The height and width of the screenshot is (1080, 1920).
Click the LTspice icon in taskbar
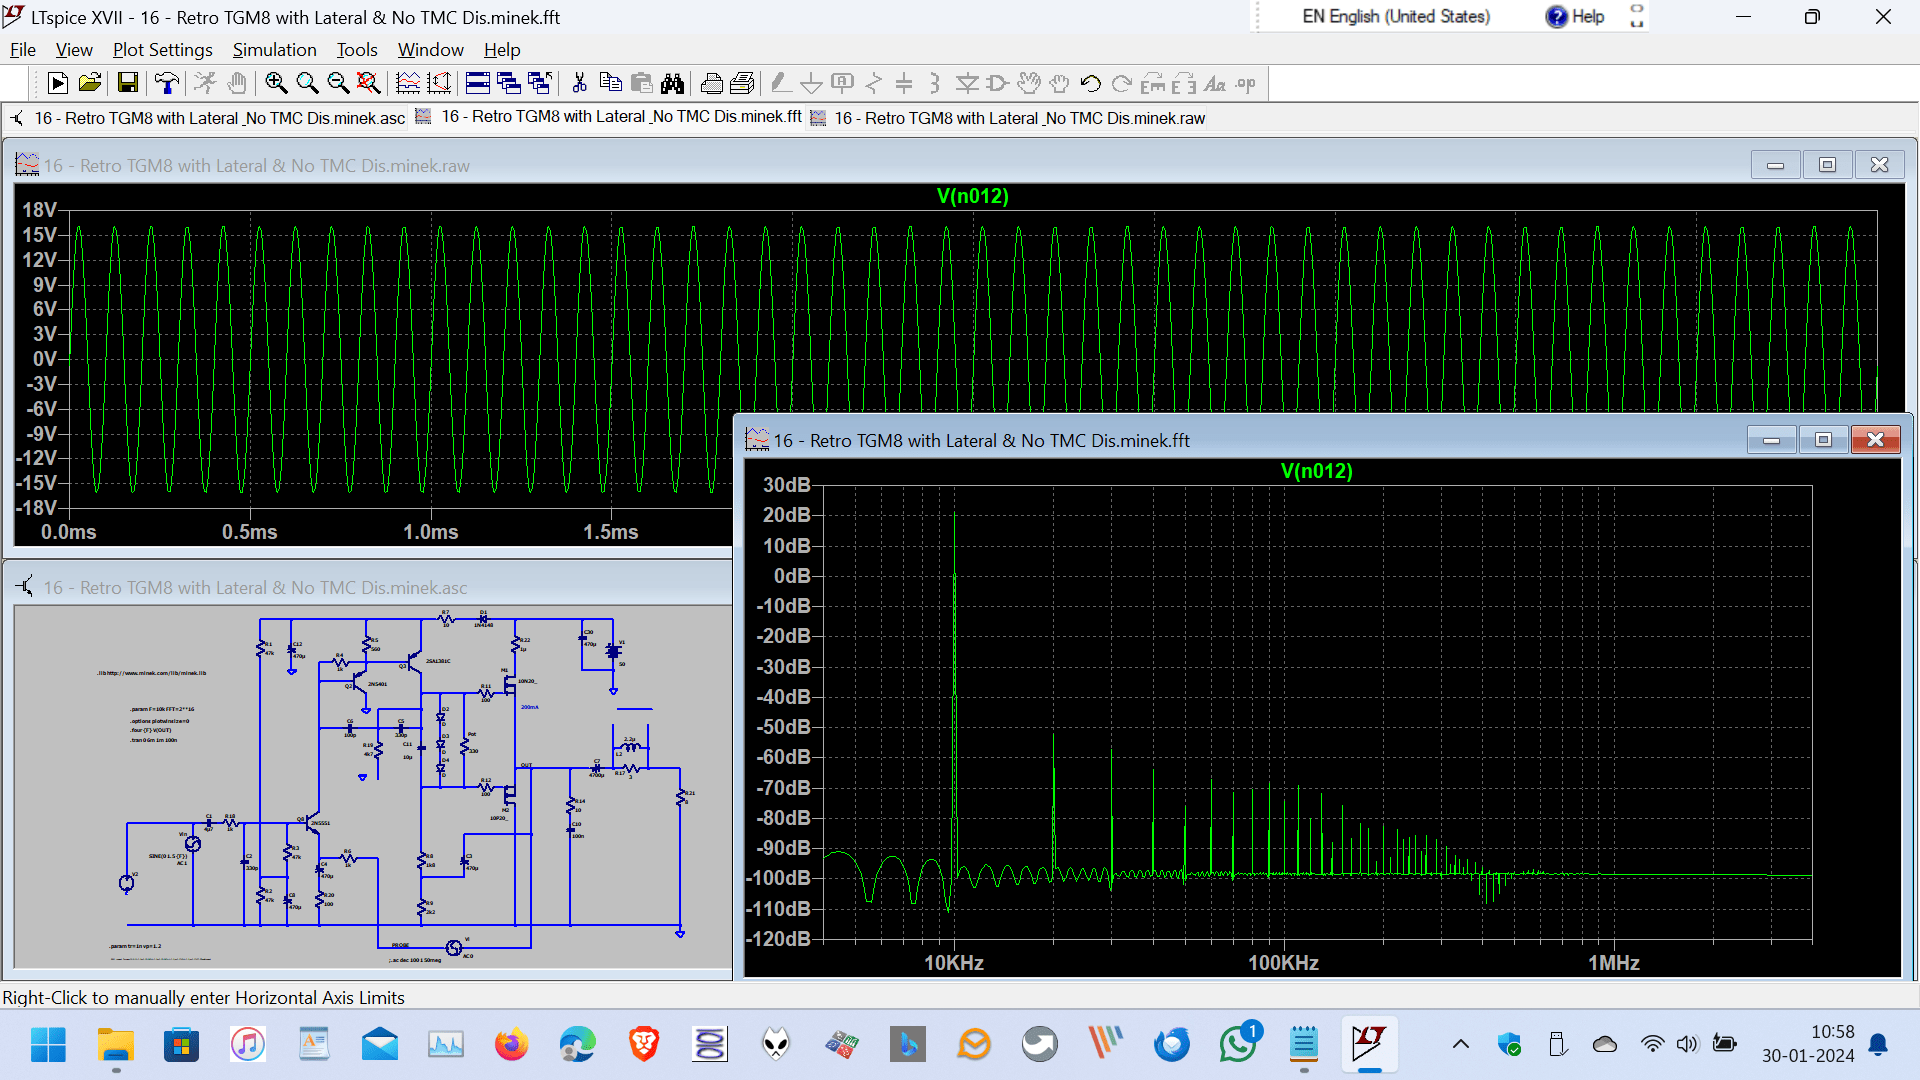1369,1045
